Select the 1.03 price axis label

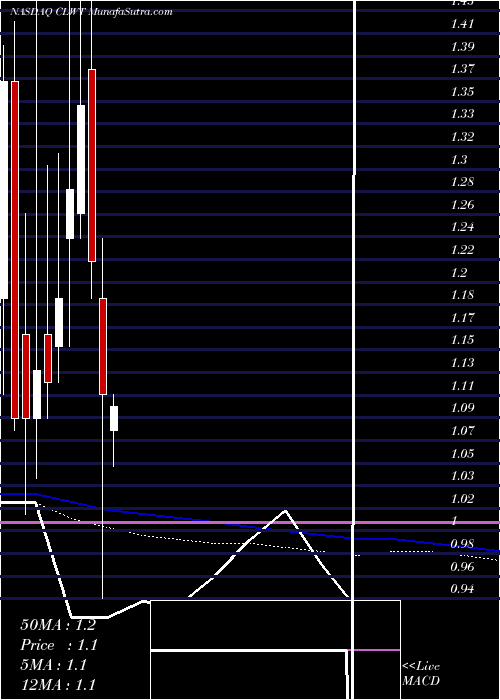point(462,476)
